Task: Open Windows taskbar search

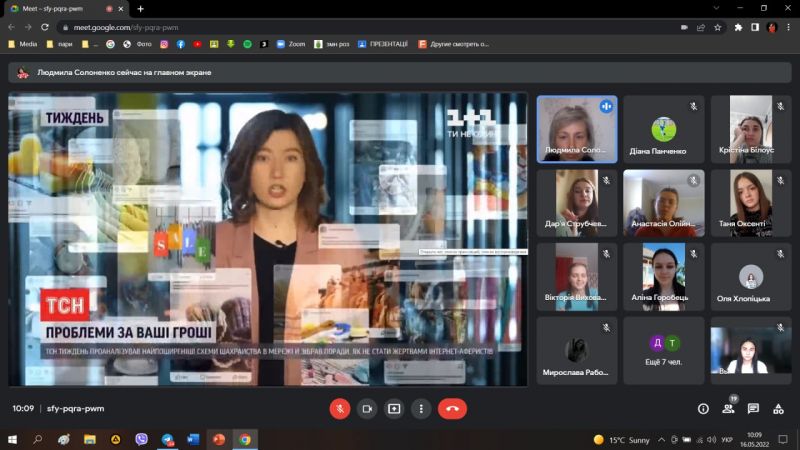Action: (x=37, y=439)
